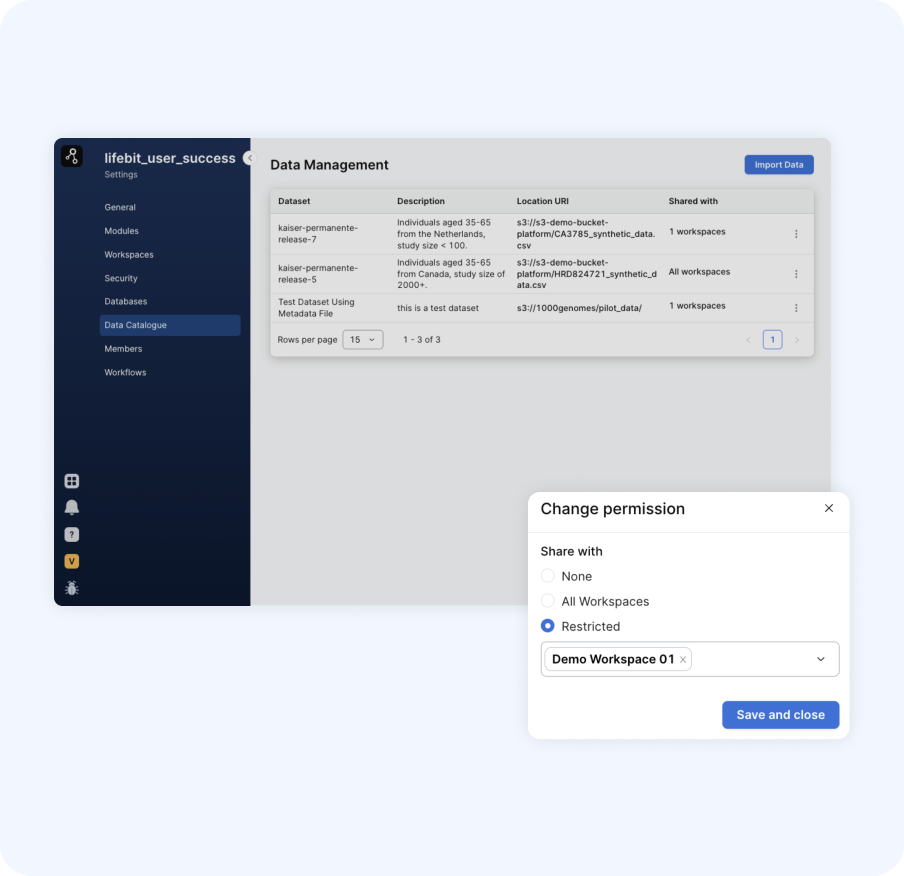Expand the workspace selection dropdown arrow

821,659
